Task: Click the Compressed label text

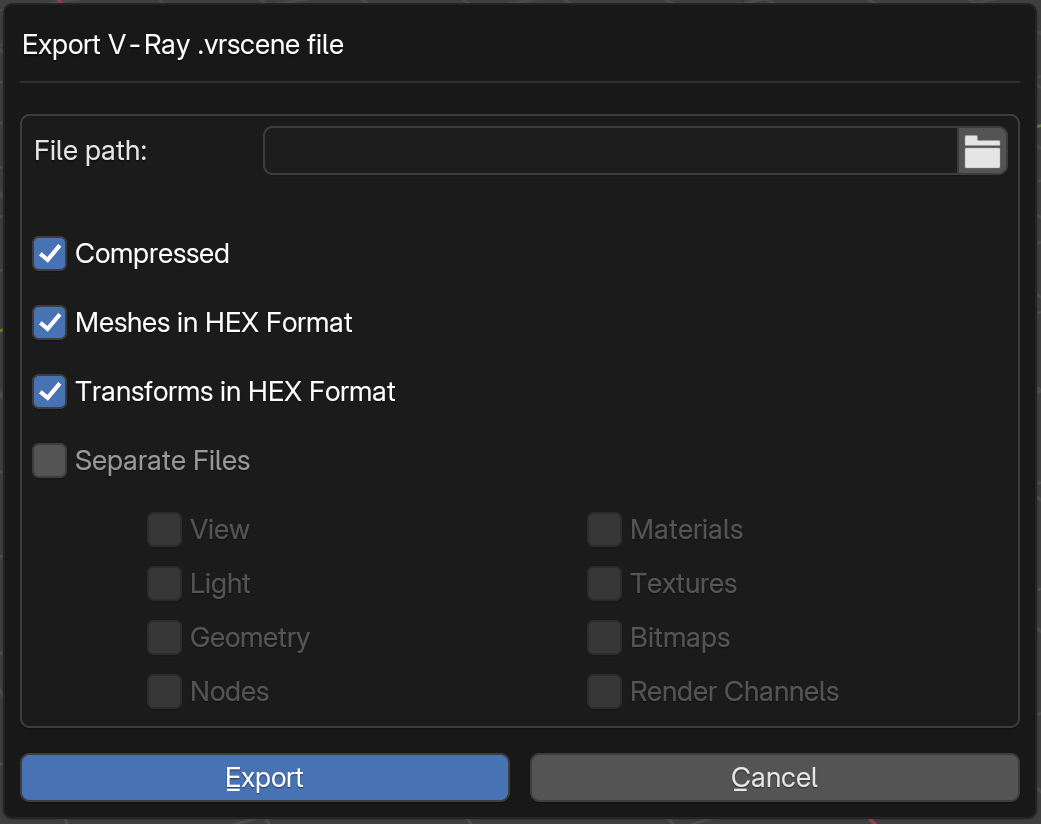Action: pyautogui.click(x=152, y=254)
